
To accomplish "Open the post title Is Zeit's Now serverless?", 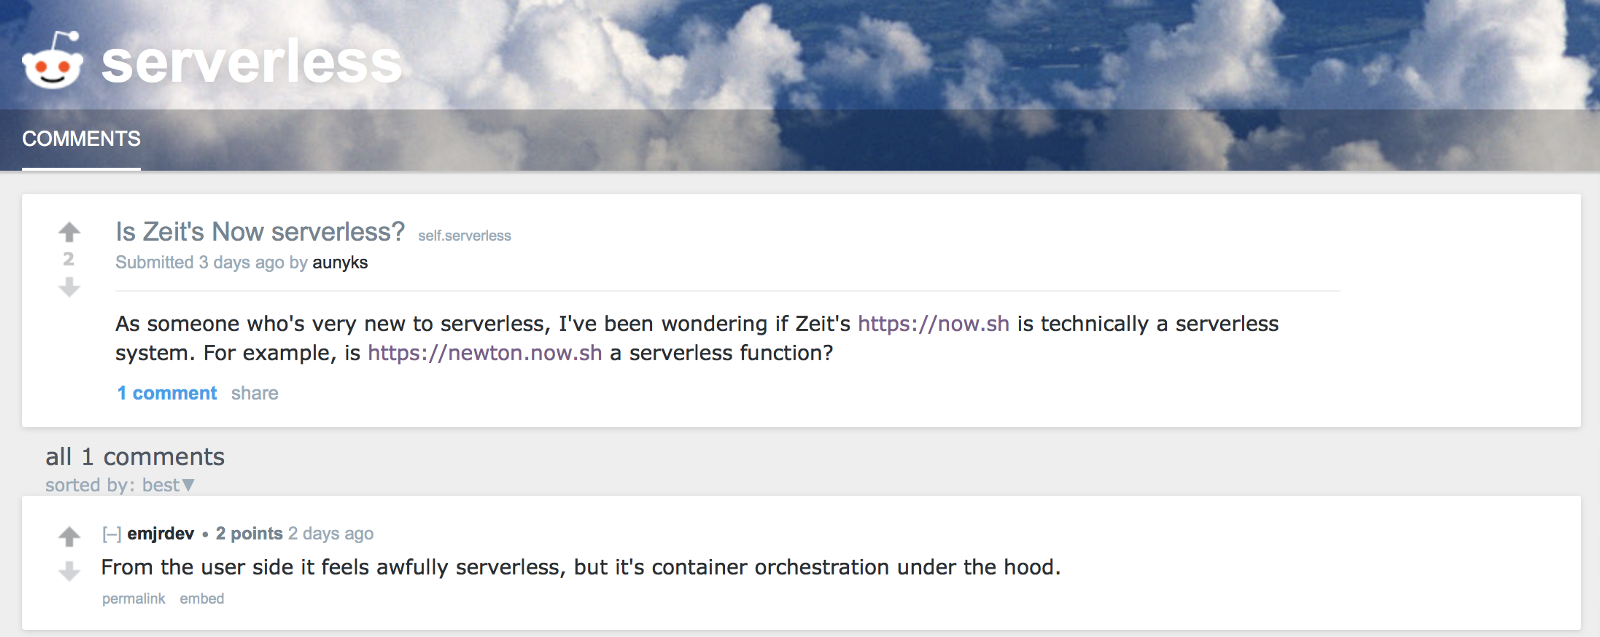I will tap(260, 232).
